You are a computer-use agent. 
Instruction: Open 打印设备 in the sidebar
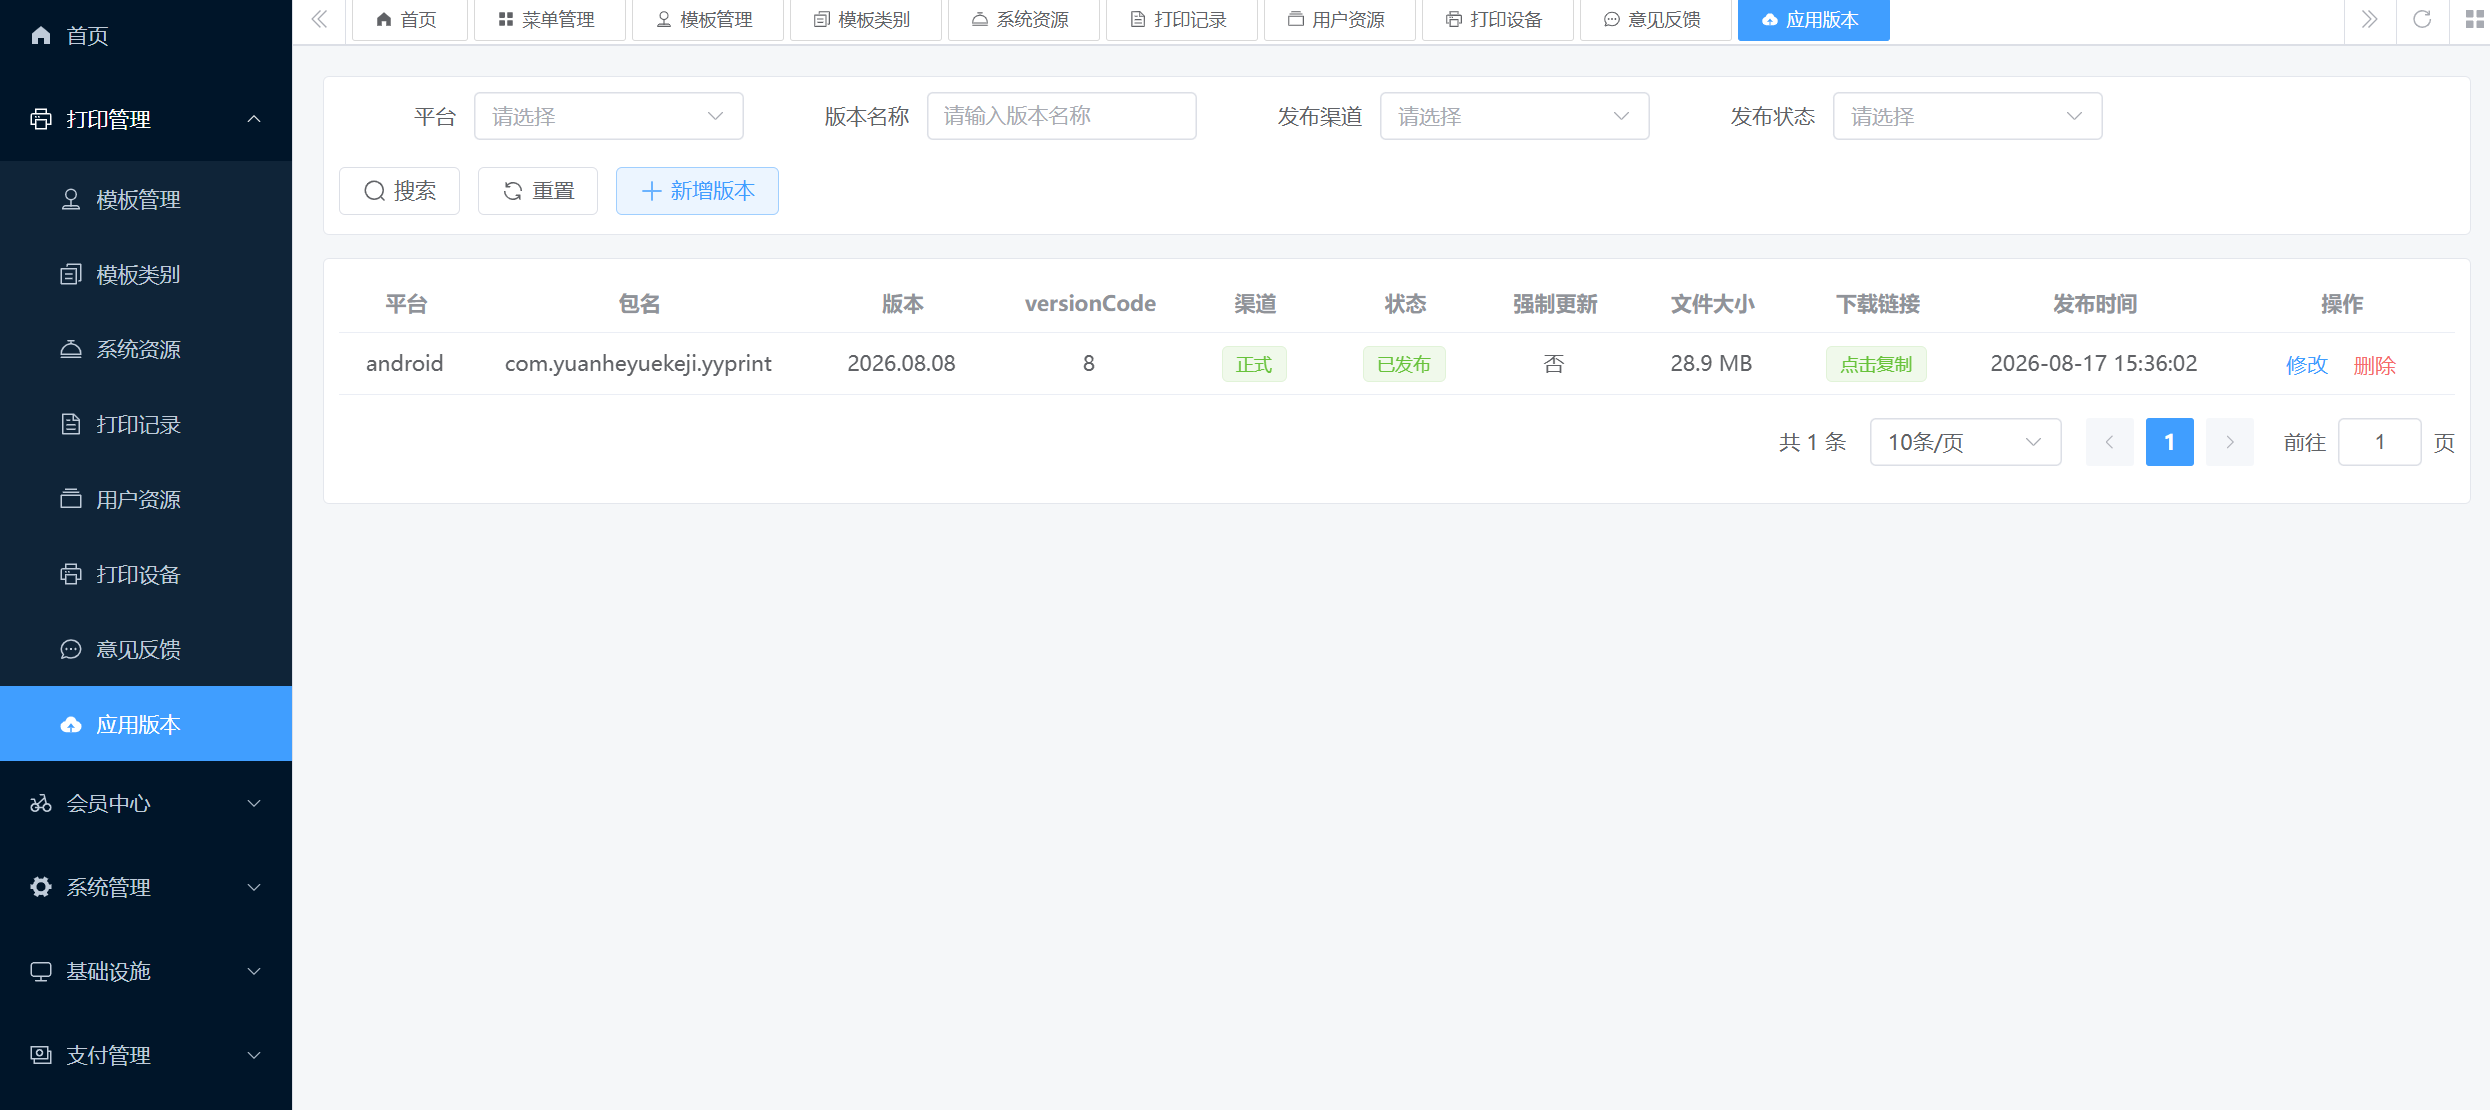[146, 574]
